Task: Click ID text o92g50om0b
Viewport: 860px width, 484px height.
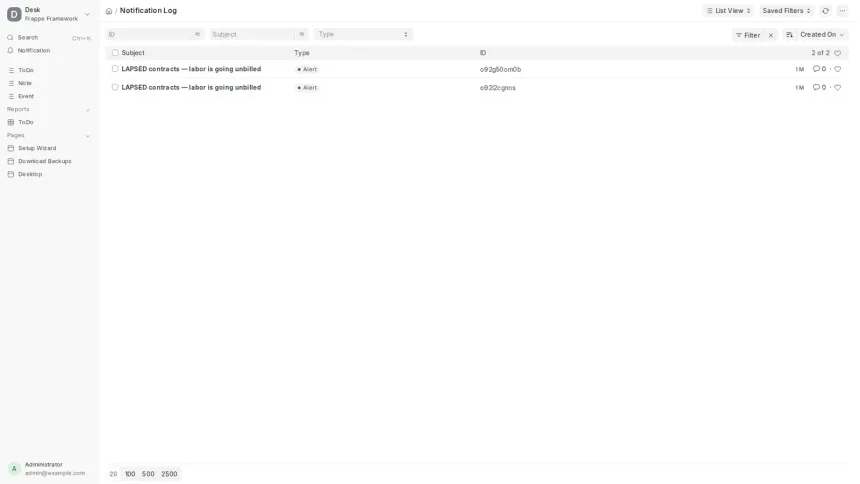Action: [x=500, y=70]
